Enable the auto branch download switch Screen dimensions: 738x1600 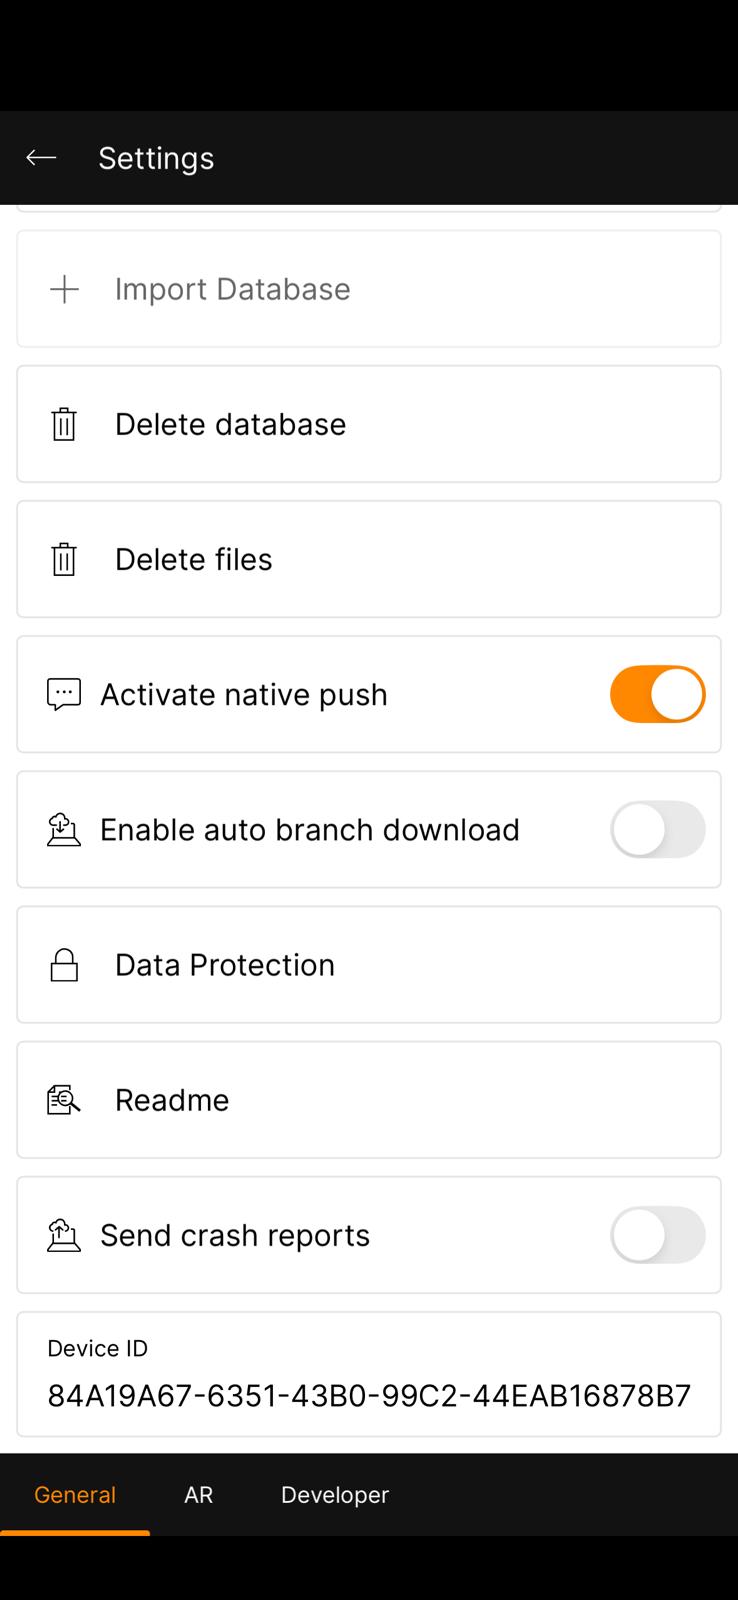pos(657,830)
